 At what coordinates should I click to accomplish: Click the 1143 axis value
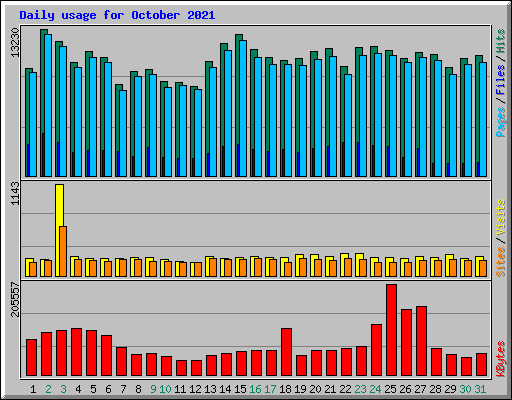[15, 193]
